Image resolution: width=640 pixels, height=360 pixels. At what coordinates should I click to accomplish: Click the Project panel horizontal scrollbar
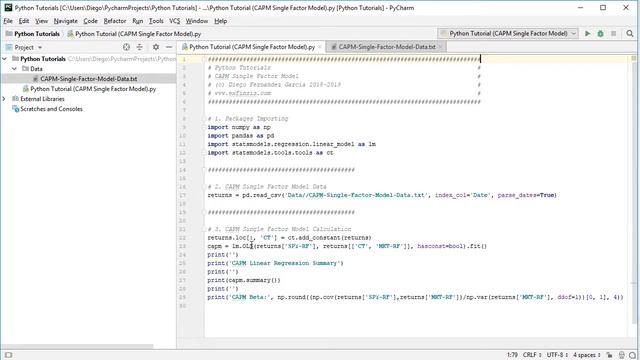pos(77,346)
